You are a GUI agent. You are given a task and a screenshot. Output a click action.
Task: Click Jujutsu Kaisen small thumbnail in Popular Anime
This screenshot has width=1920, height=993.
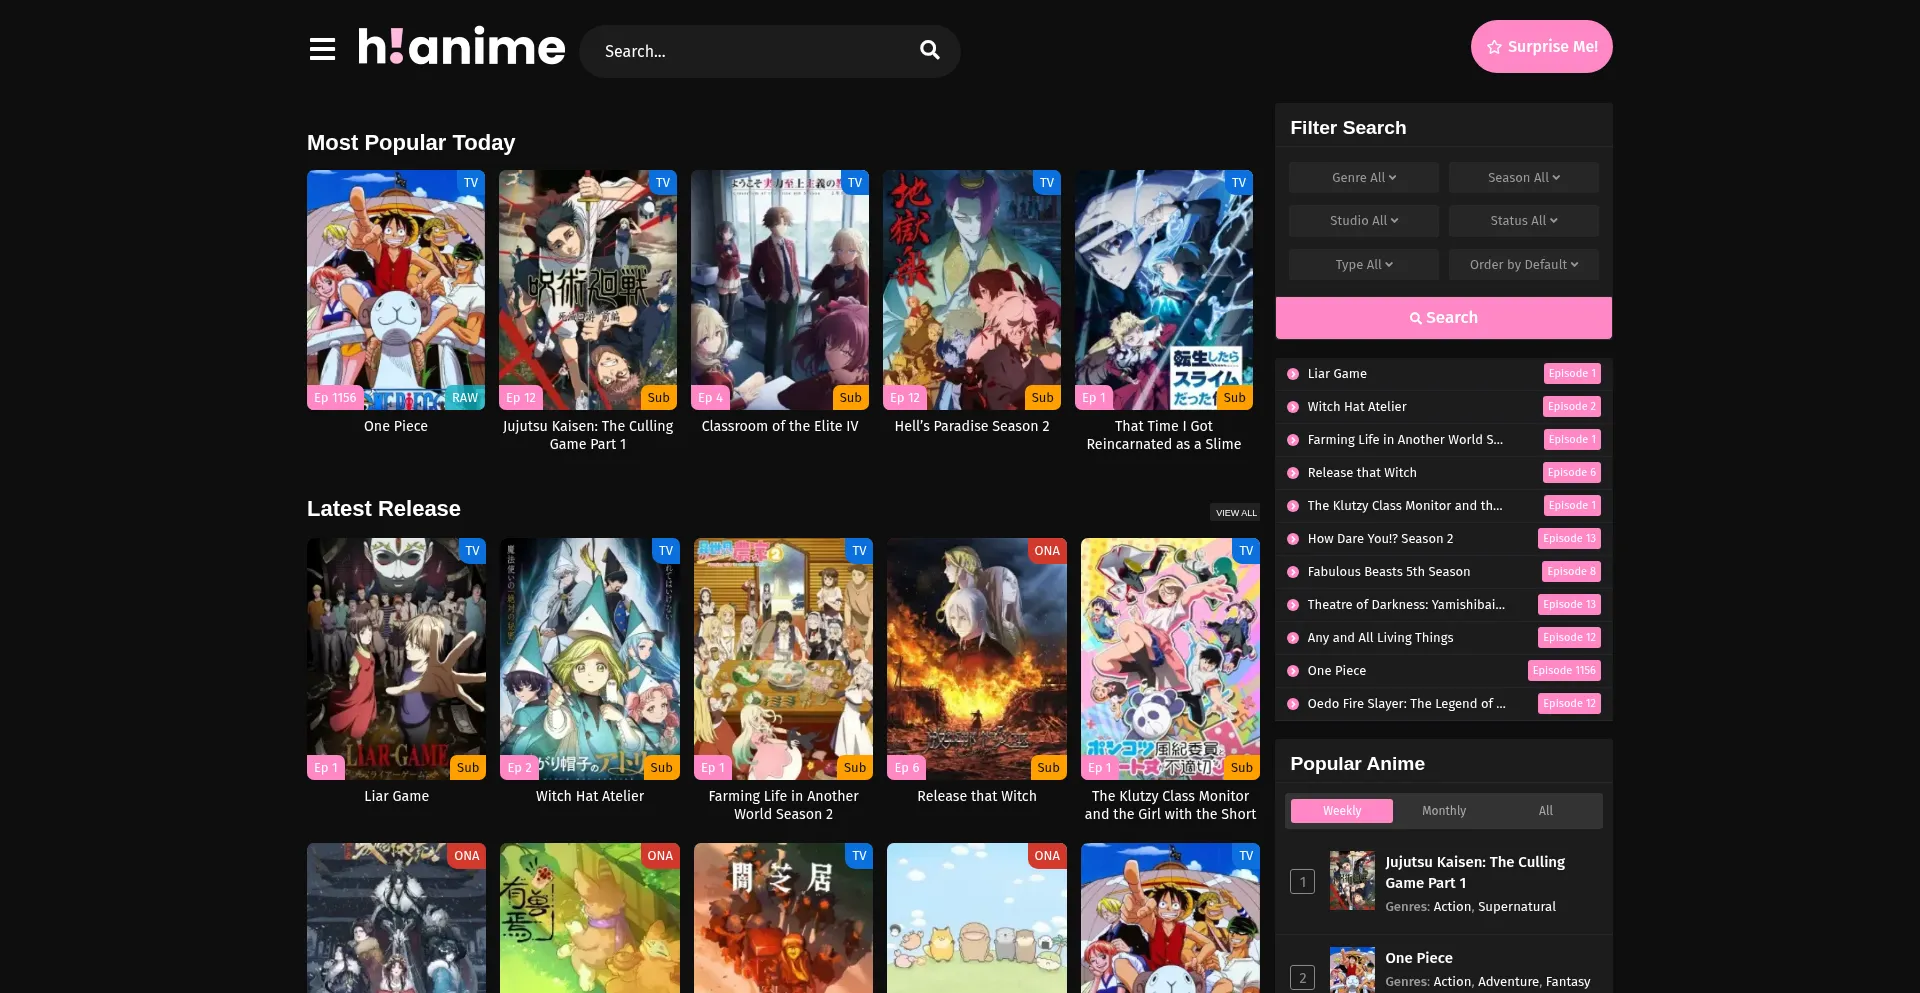[1352, 880]
